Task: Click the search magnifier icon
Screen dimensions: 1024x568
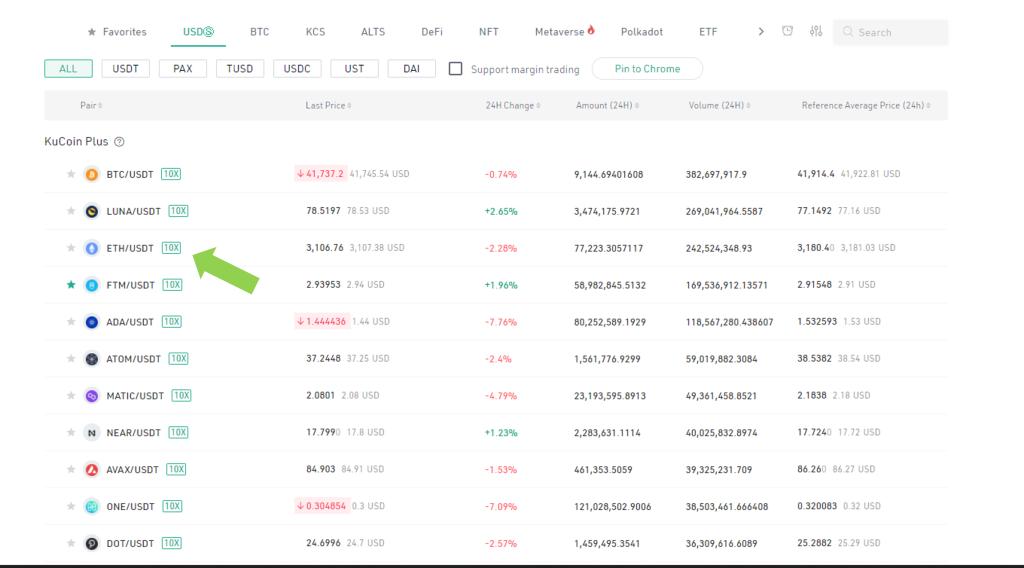Action: point(848,32)
